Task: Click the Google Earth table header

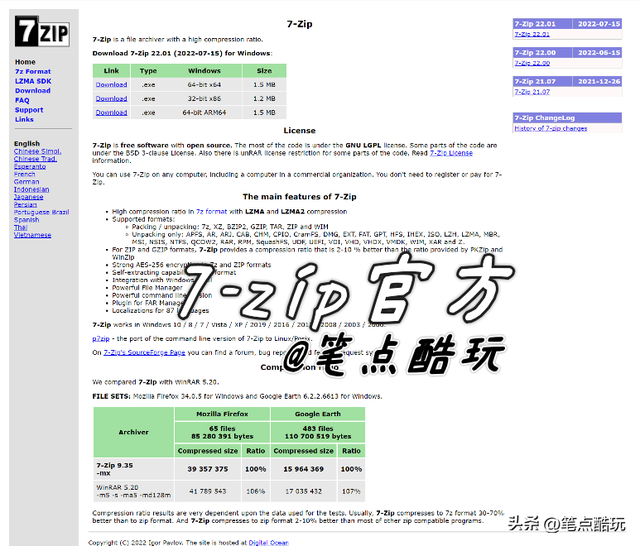Action: tap(318, 414)
